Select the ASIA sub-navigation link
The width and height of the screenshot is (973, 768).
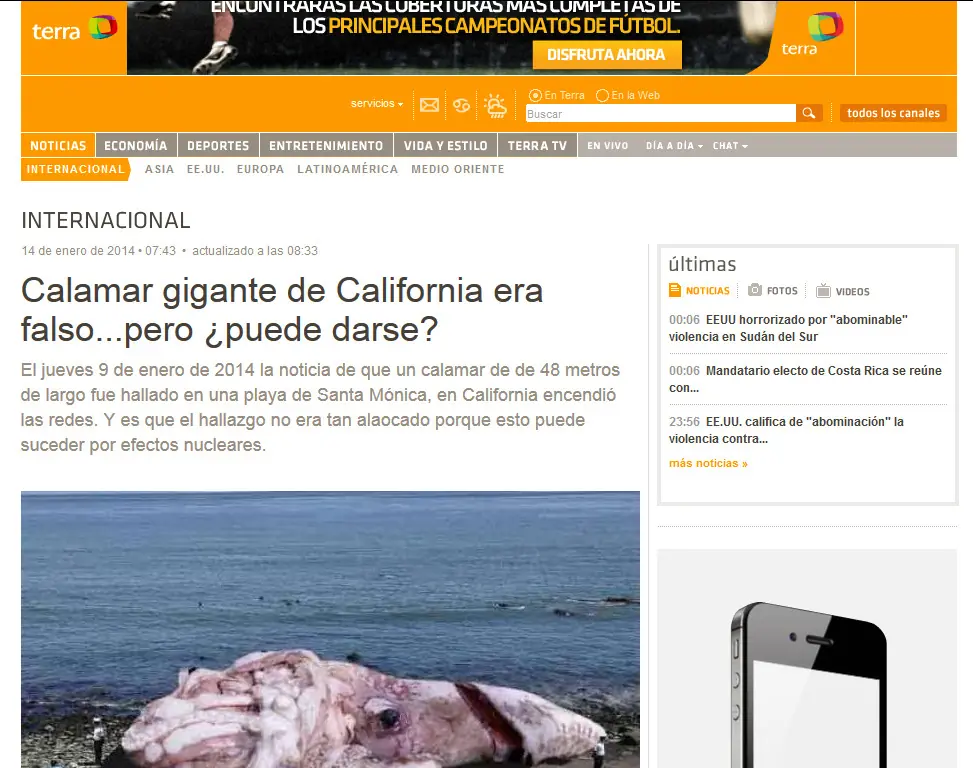point(159,169)
